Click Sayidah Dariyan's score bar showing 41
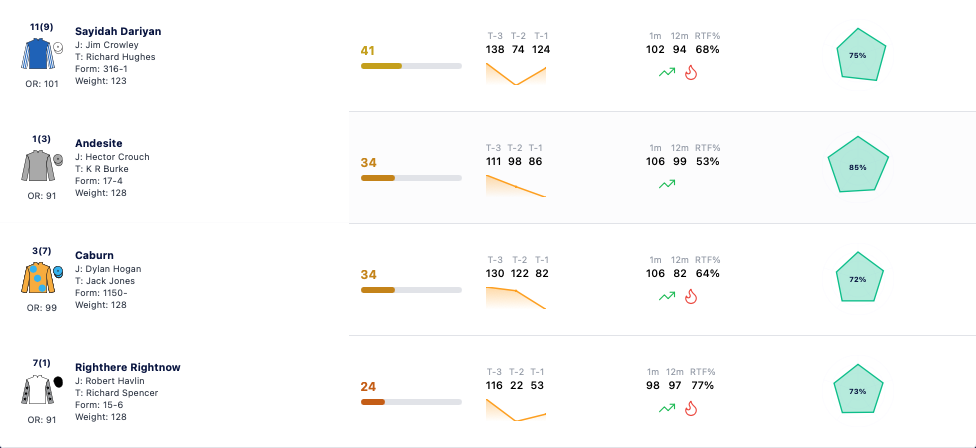976x448 pixels. point(411,65)
